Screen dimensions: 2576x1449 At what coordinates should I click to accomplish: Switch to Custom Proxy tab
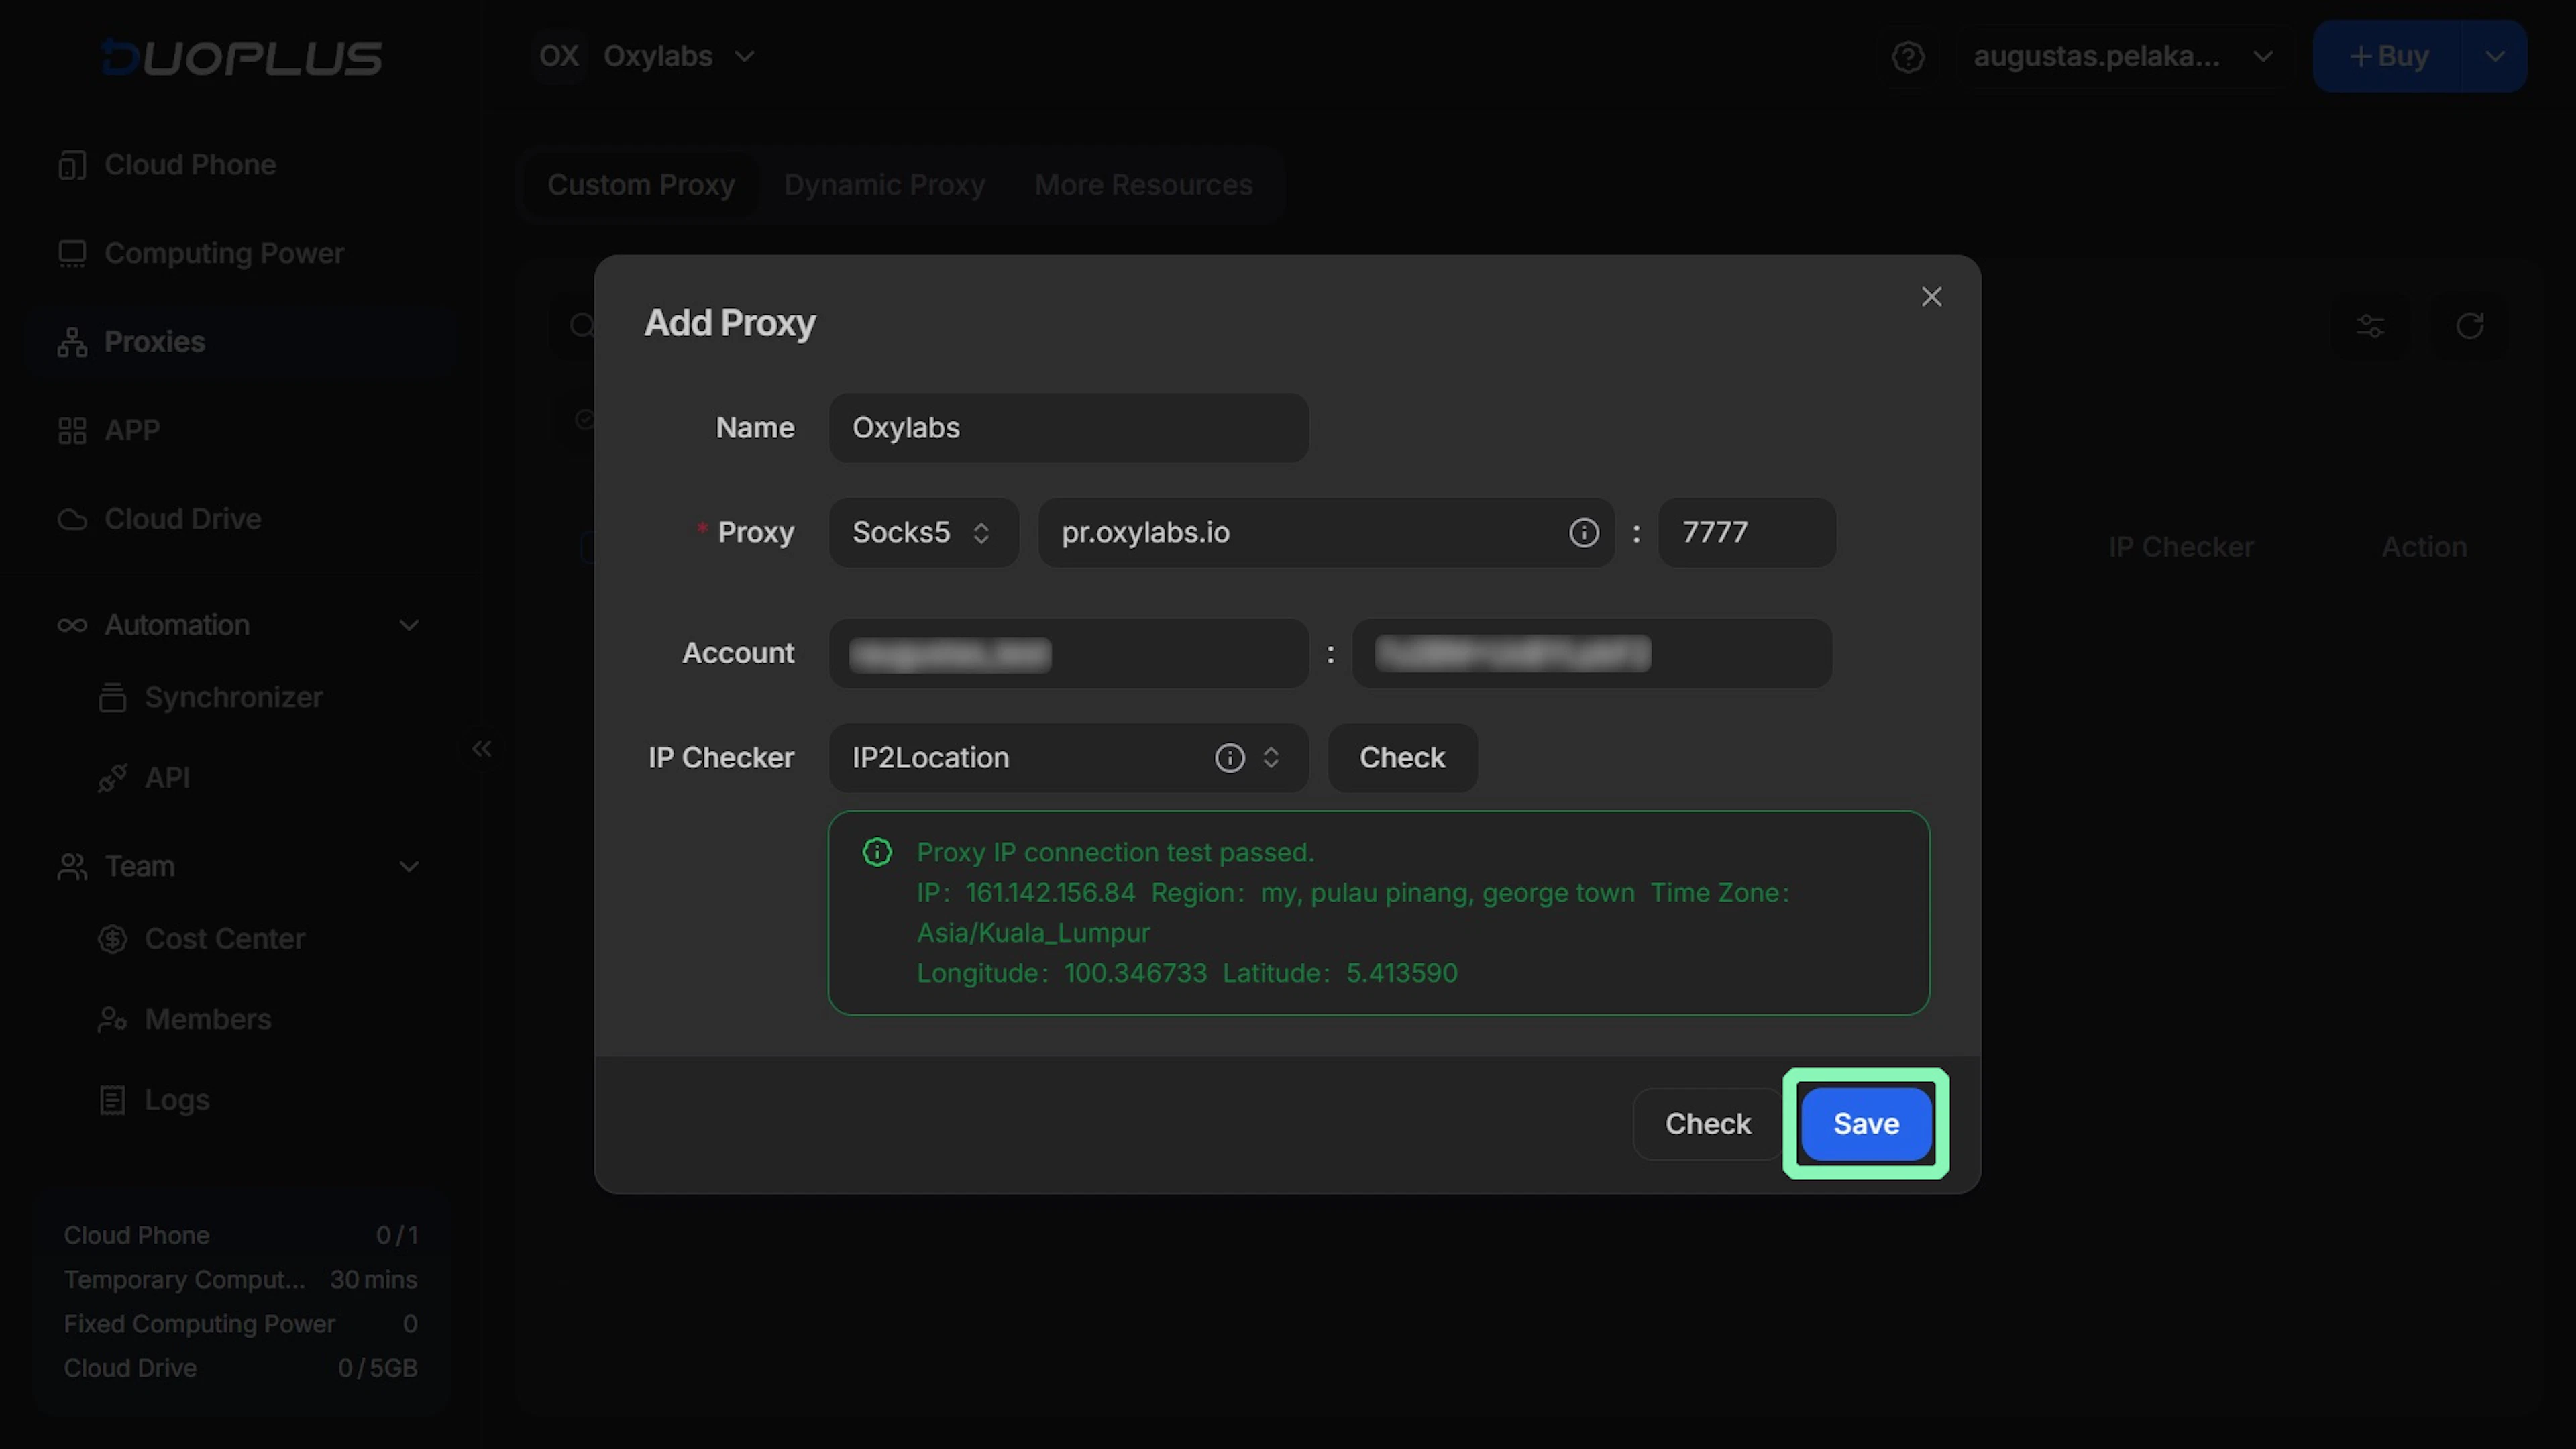point(641,185)
